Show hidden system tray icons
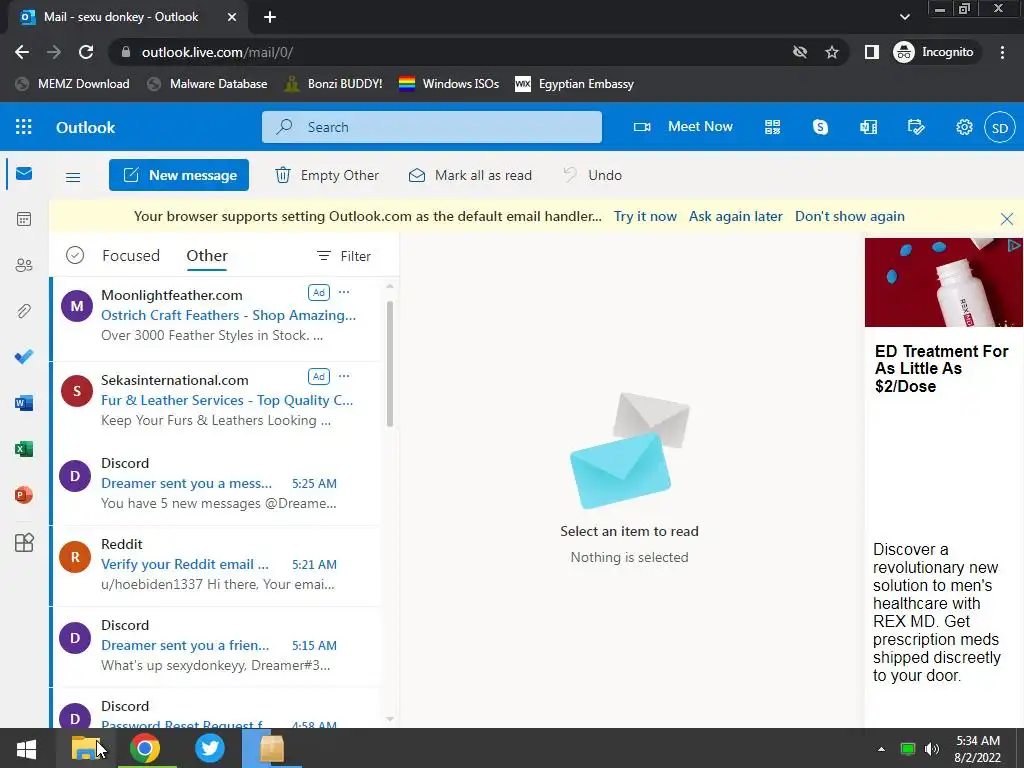This screenshot has width=1024, height=768. (881, 749)
